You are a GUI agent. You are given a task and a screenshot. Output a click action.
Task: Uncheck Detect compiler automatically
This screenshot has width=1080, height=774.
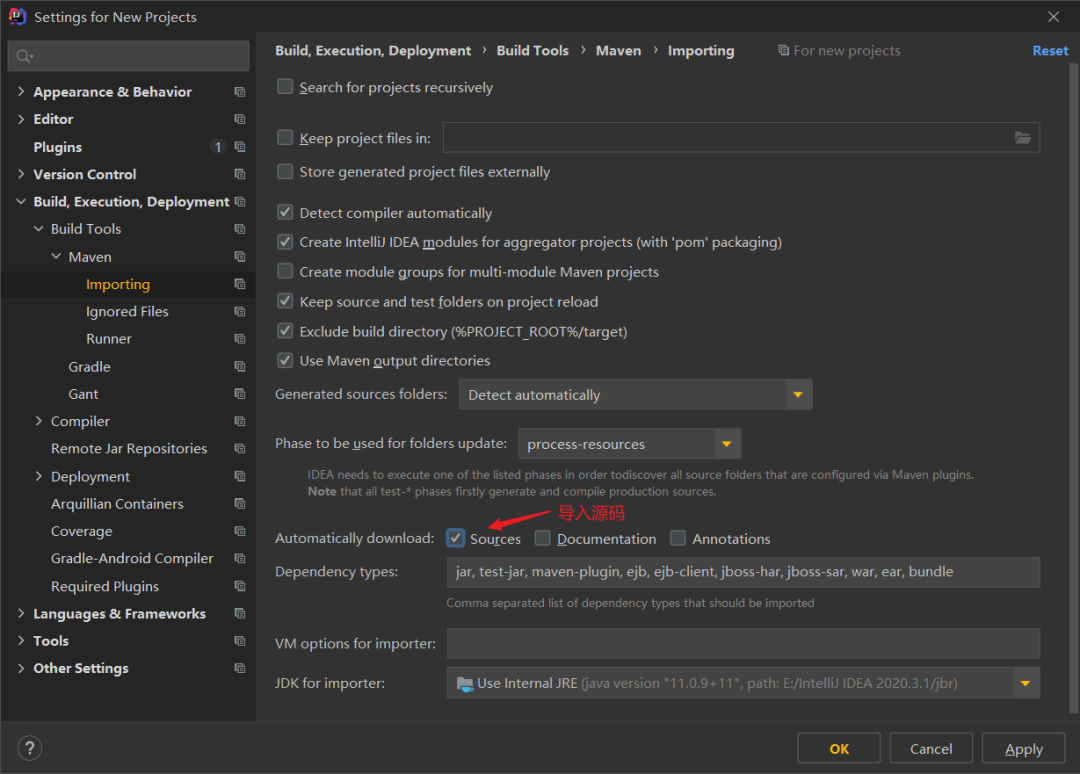click(284, 212)
